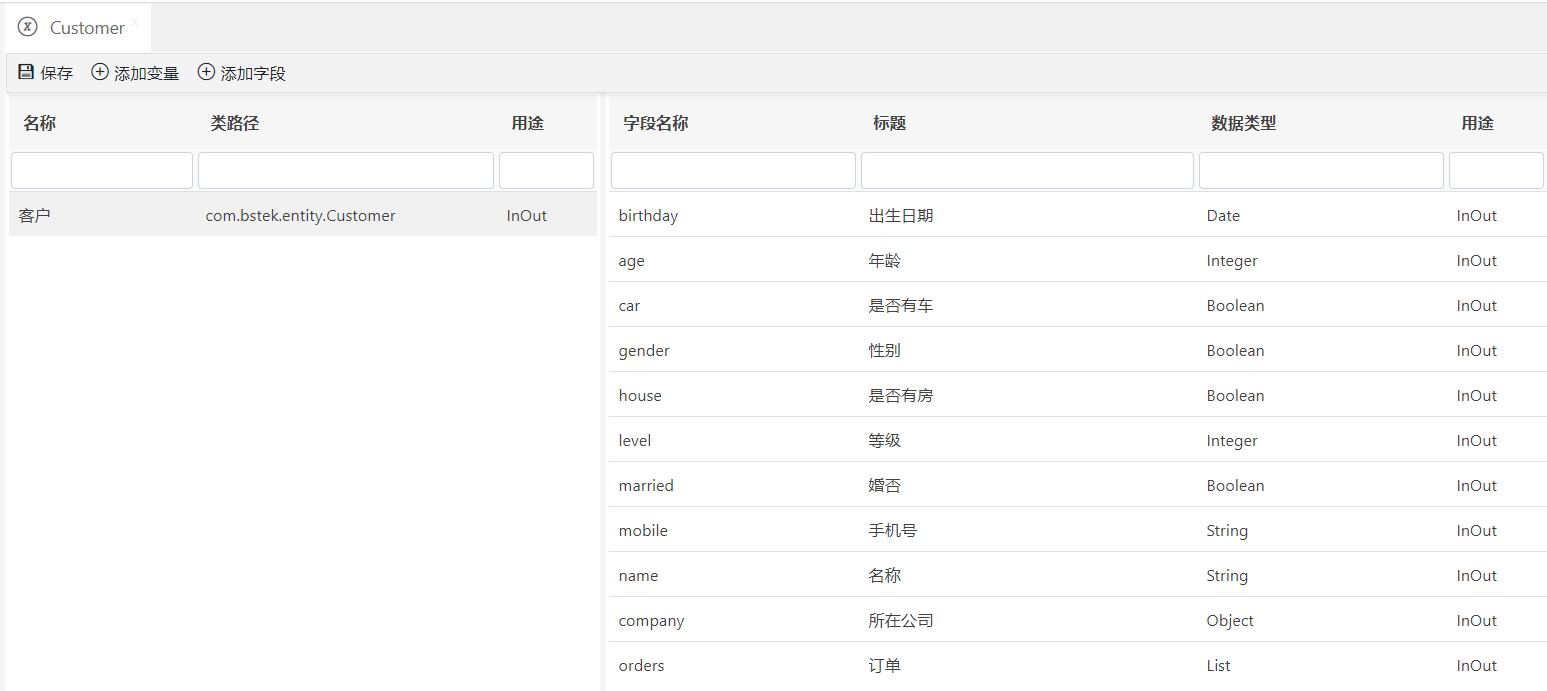Select the birthday field row

pyautogui.click(x=648, y=216)
